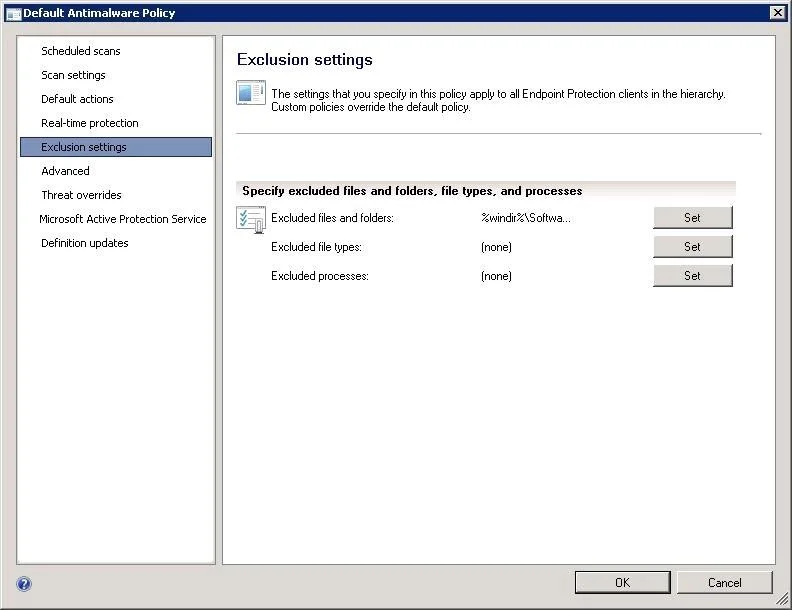Select Scan settings in sidebar
Viewport: 792px width, 610px height.
[x=73, y=75]
